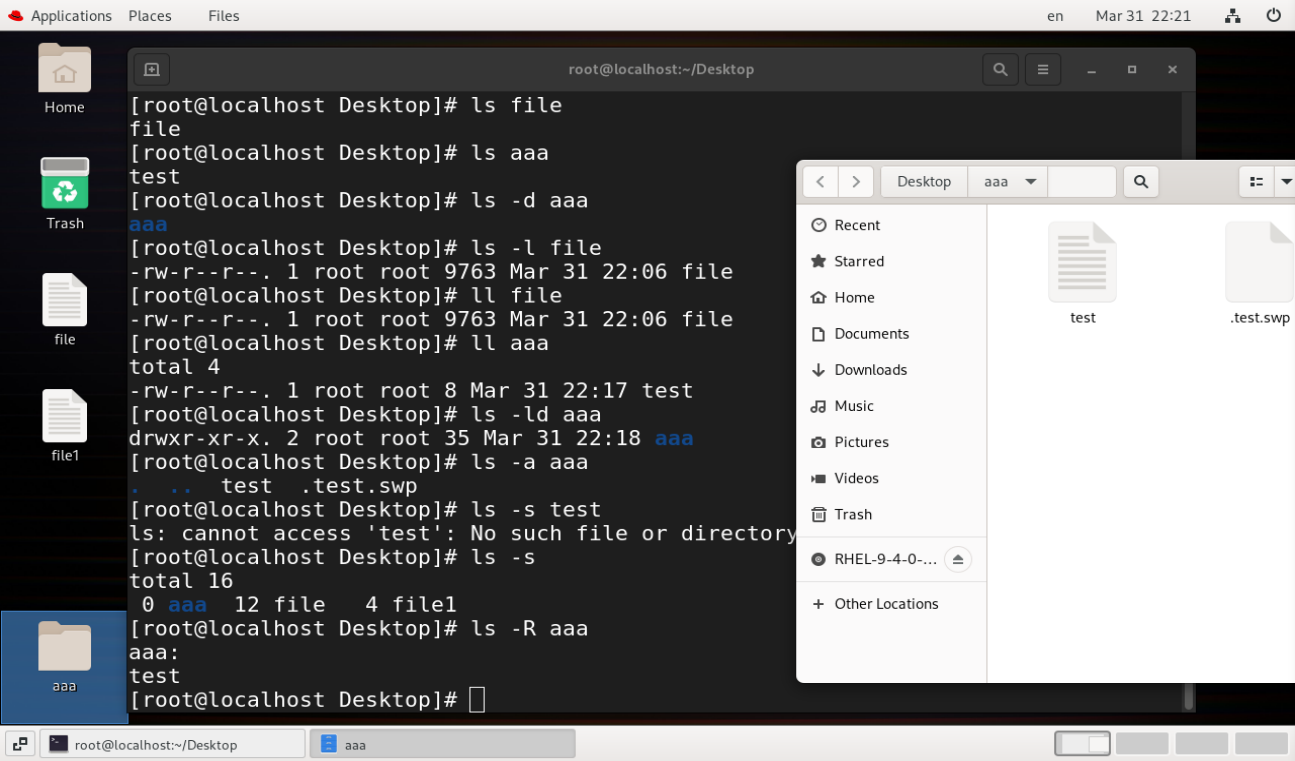
Task: Switch to the 'aaa' Files taskbar entry
Action: [442, 744]
